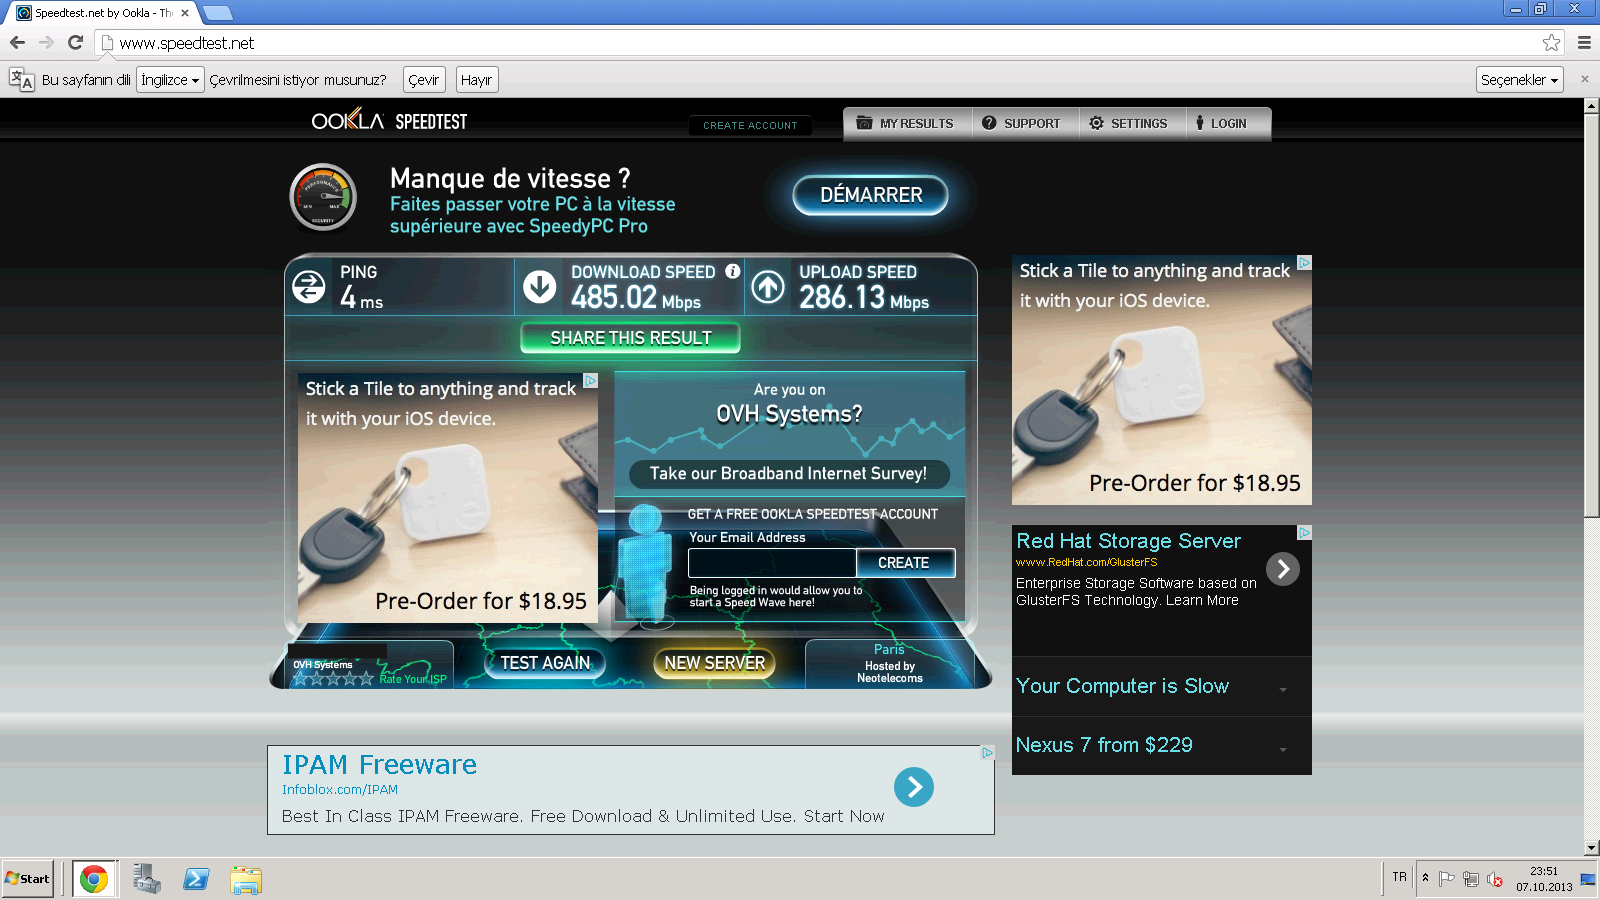
Task: Open the Chrome menu icon
Action: point(1584,42)
